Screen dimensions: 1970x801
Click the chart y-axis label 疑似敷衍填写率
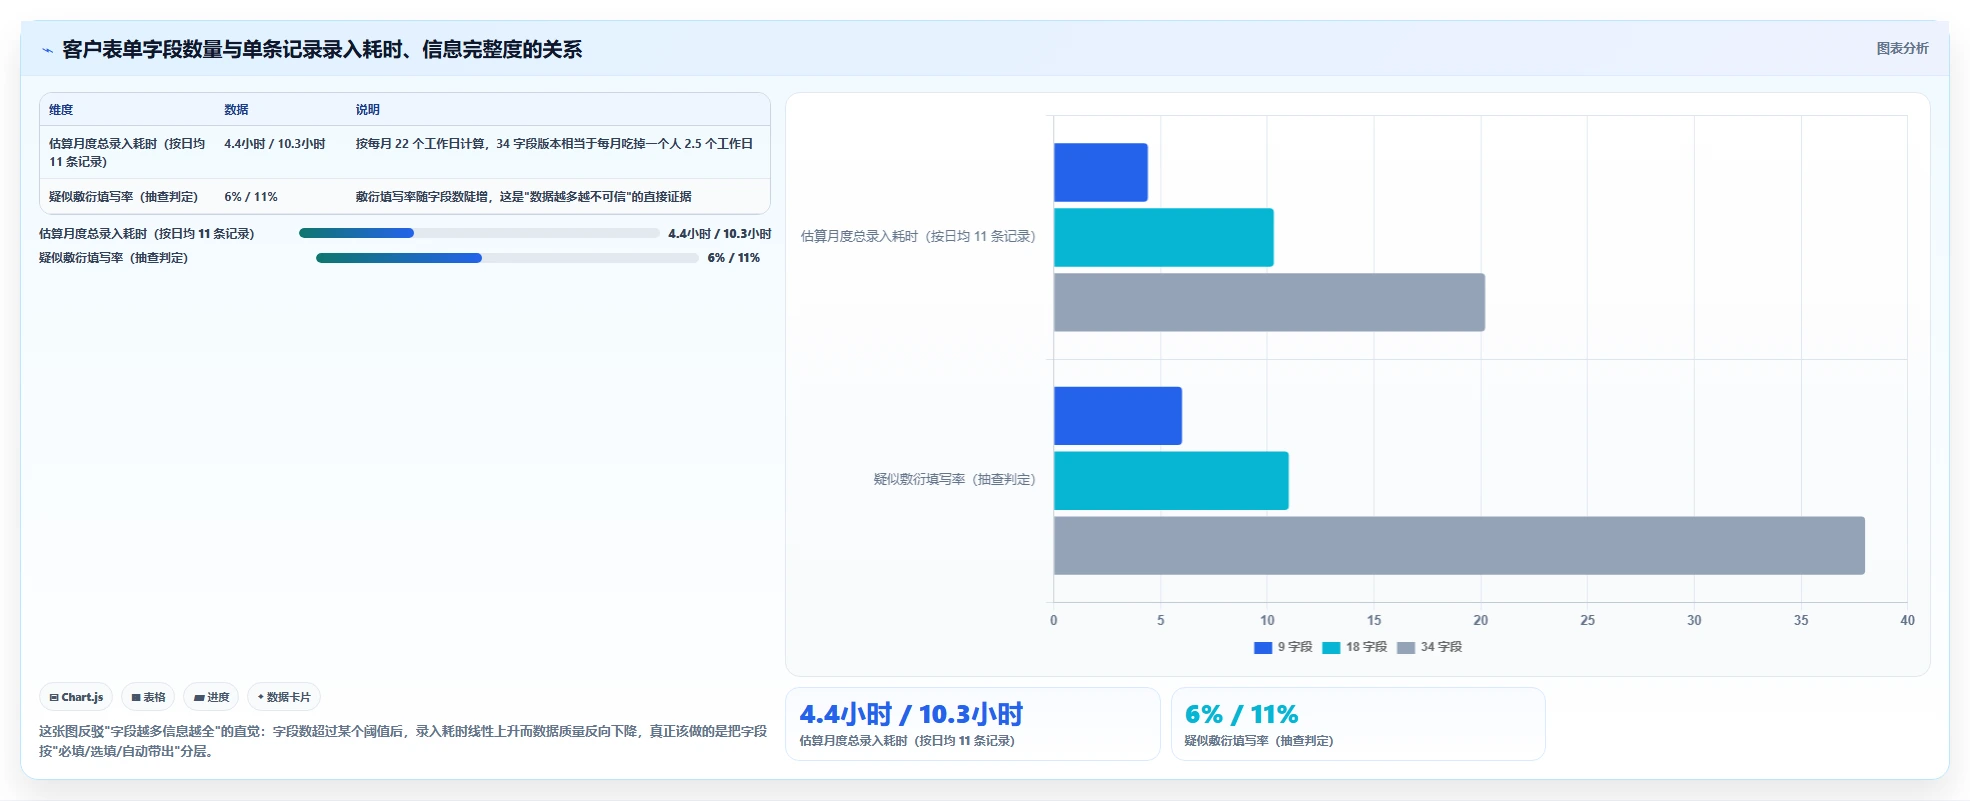click(955, 480)
